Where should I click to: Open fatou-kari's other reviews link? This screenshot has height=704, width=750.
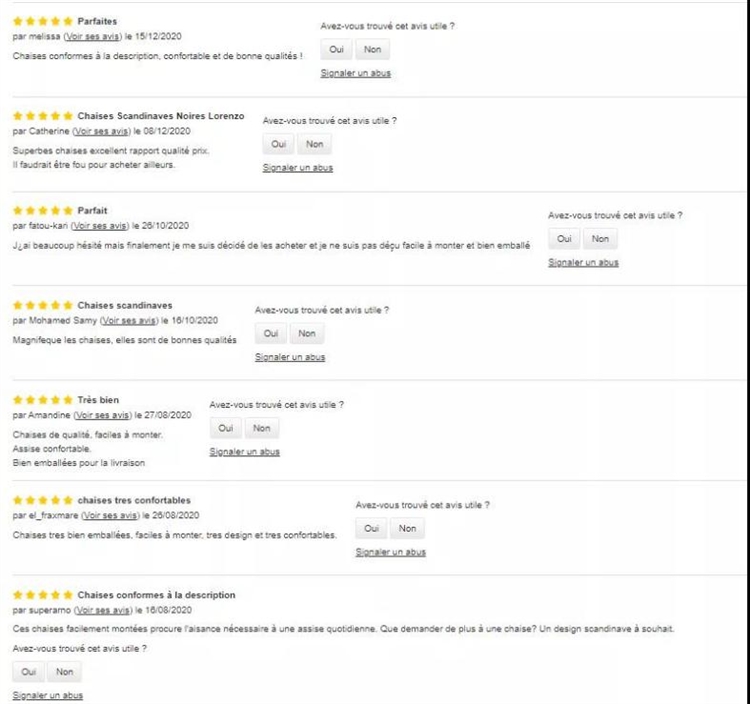point(100,226)
